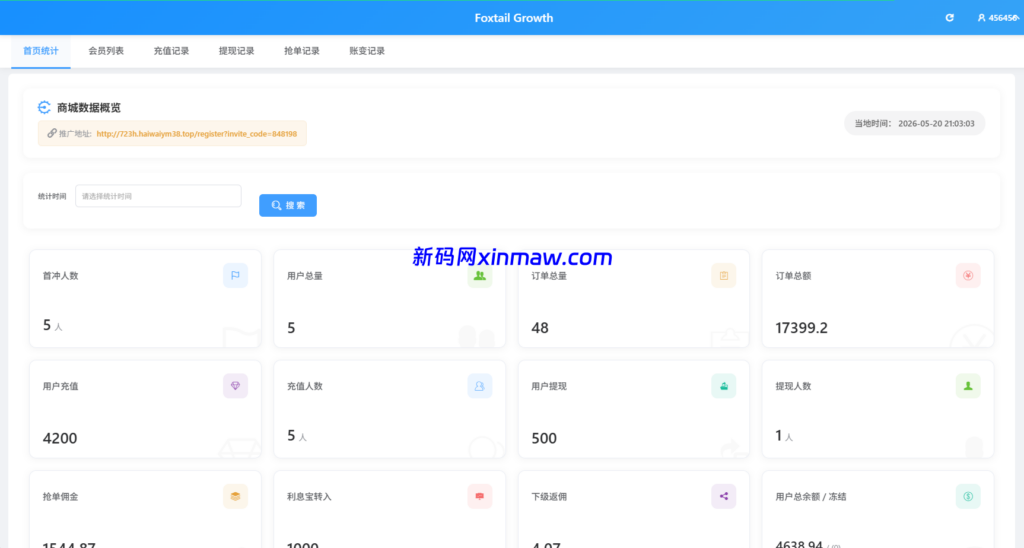
Task: Open the 会员列表 tab
Action: pos(106,51)
